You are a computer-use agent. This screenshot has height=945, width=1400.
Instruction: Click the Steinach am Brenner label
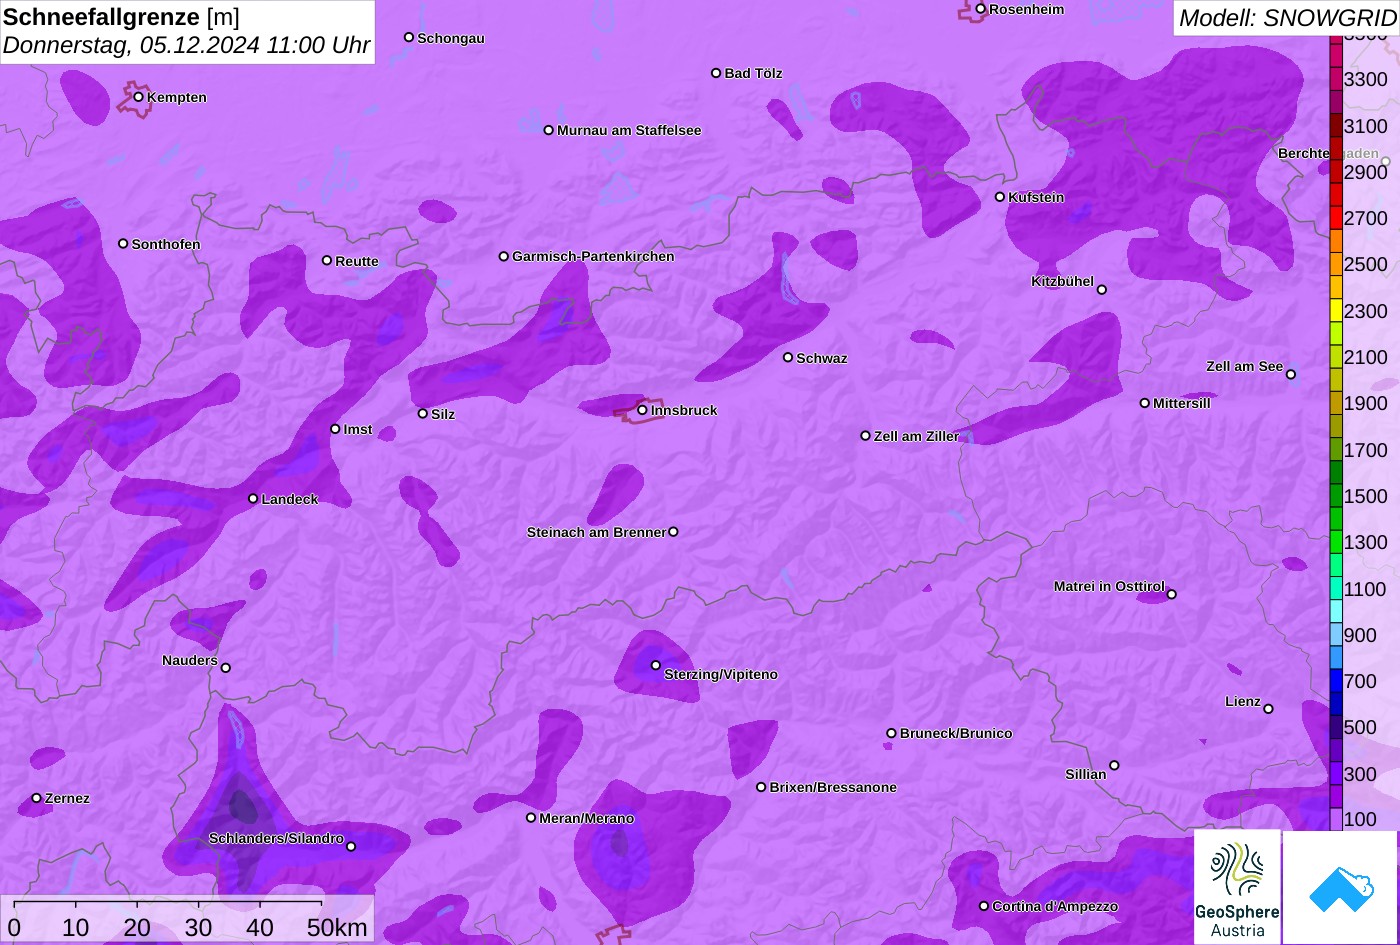coord(596,532)
